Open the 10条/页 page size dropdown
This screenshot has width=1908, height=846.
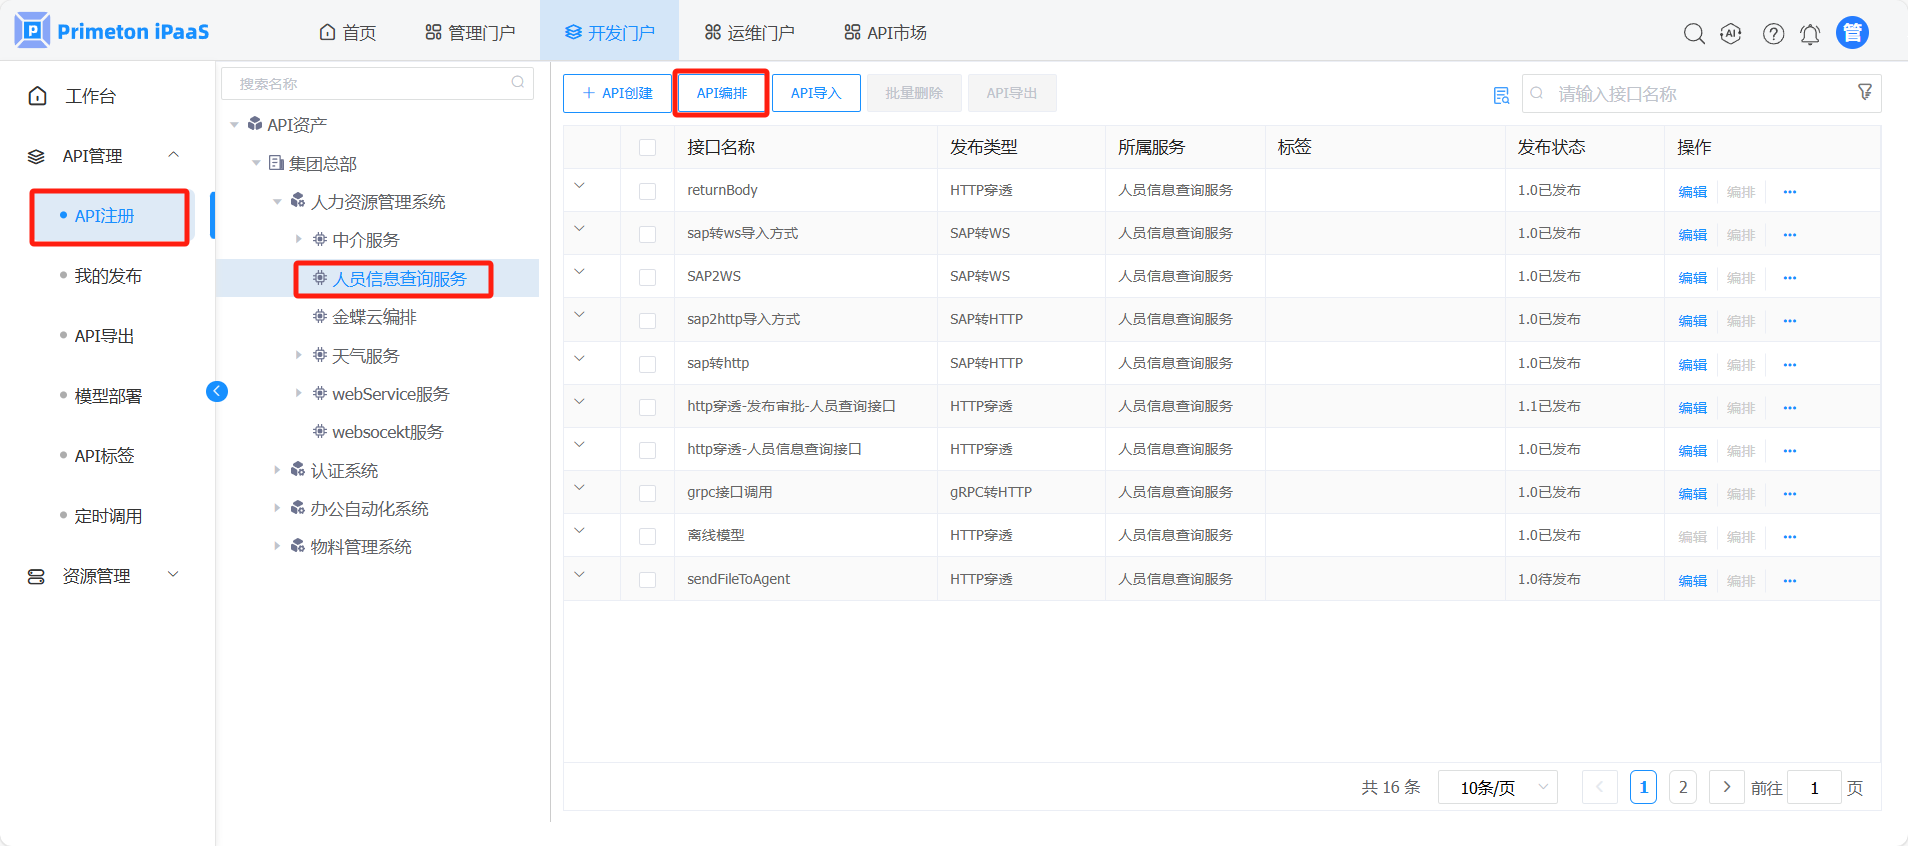pos(1497,788)
